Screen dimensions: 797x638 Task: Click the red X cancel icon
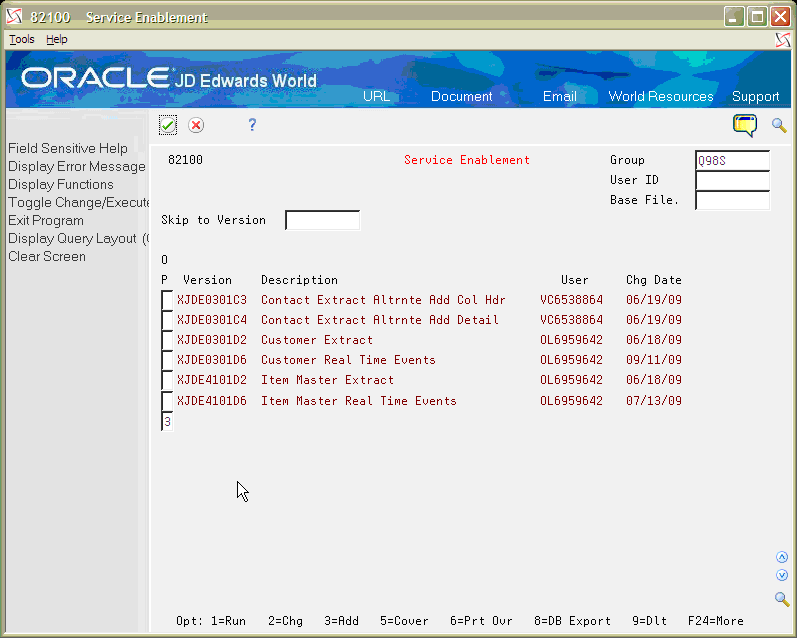click(x=196, y=125)
